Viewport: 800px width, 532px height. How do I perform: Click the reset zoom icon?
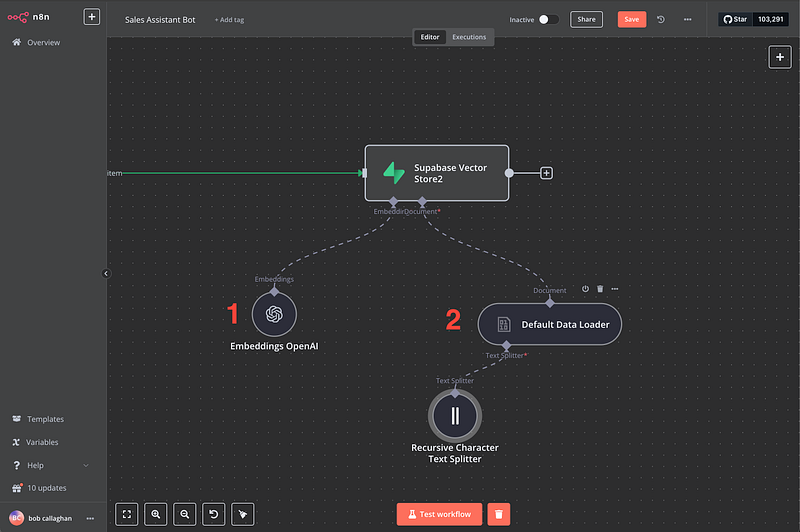(213, 514)
